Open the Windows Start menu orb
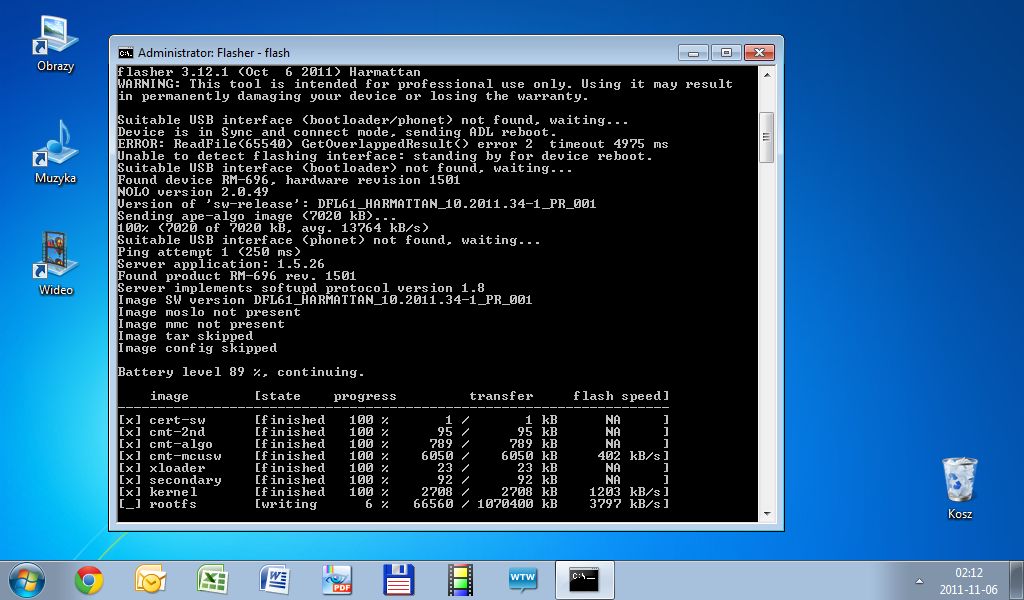The width and height of the screenshot is (1024, 600). (x=27, y=580)
